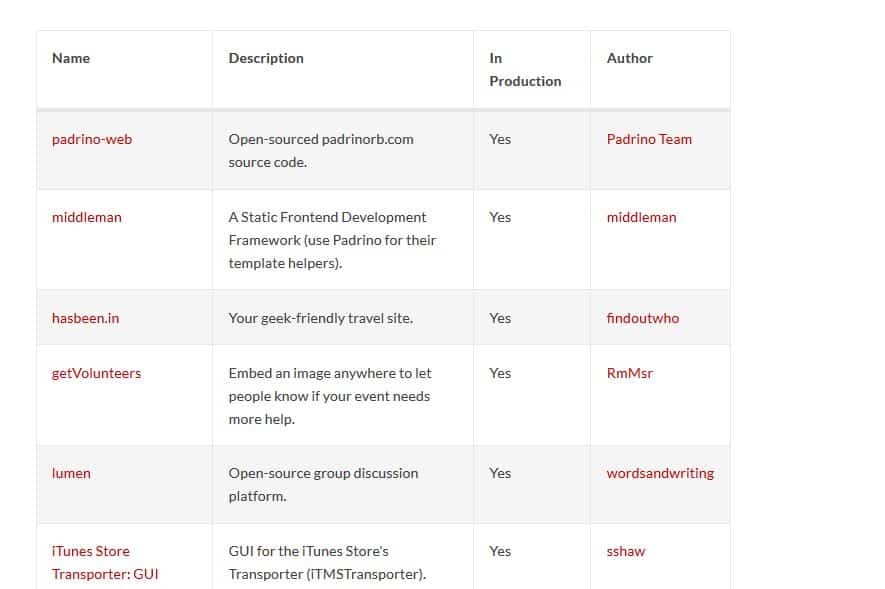
Task: View Padrino Team author page
Action: coord(649,139)
